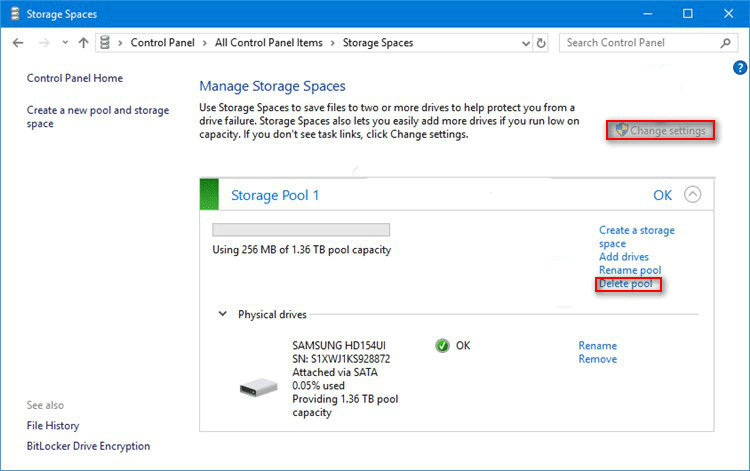Go up one folder level
The image size is (750, 471).
pos(83,43)
